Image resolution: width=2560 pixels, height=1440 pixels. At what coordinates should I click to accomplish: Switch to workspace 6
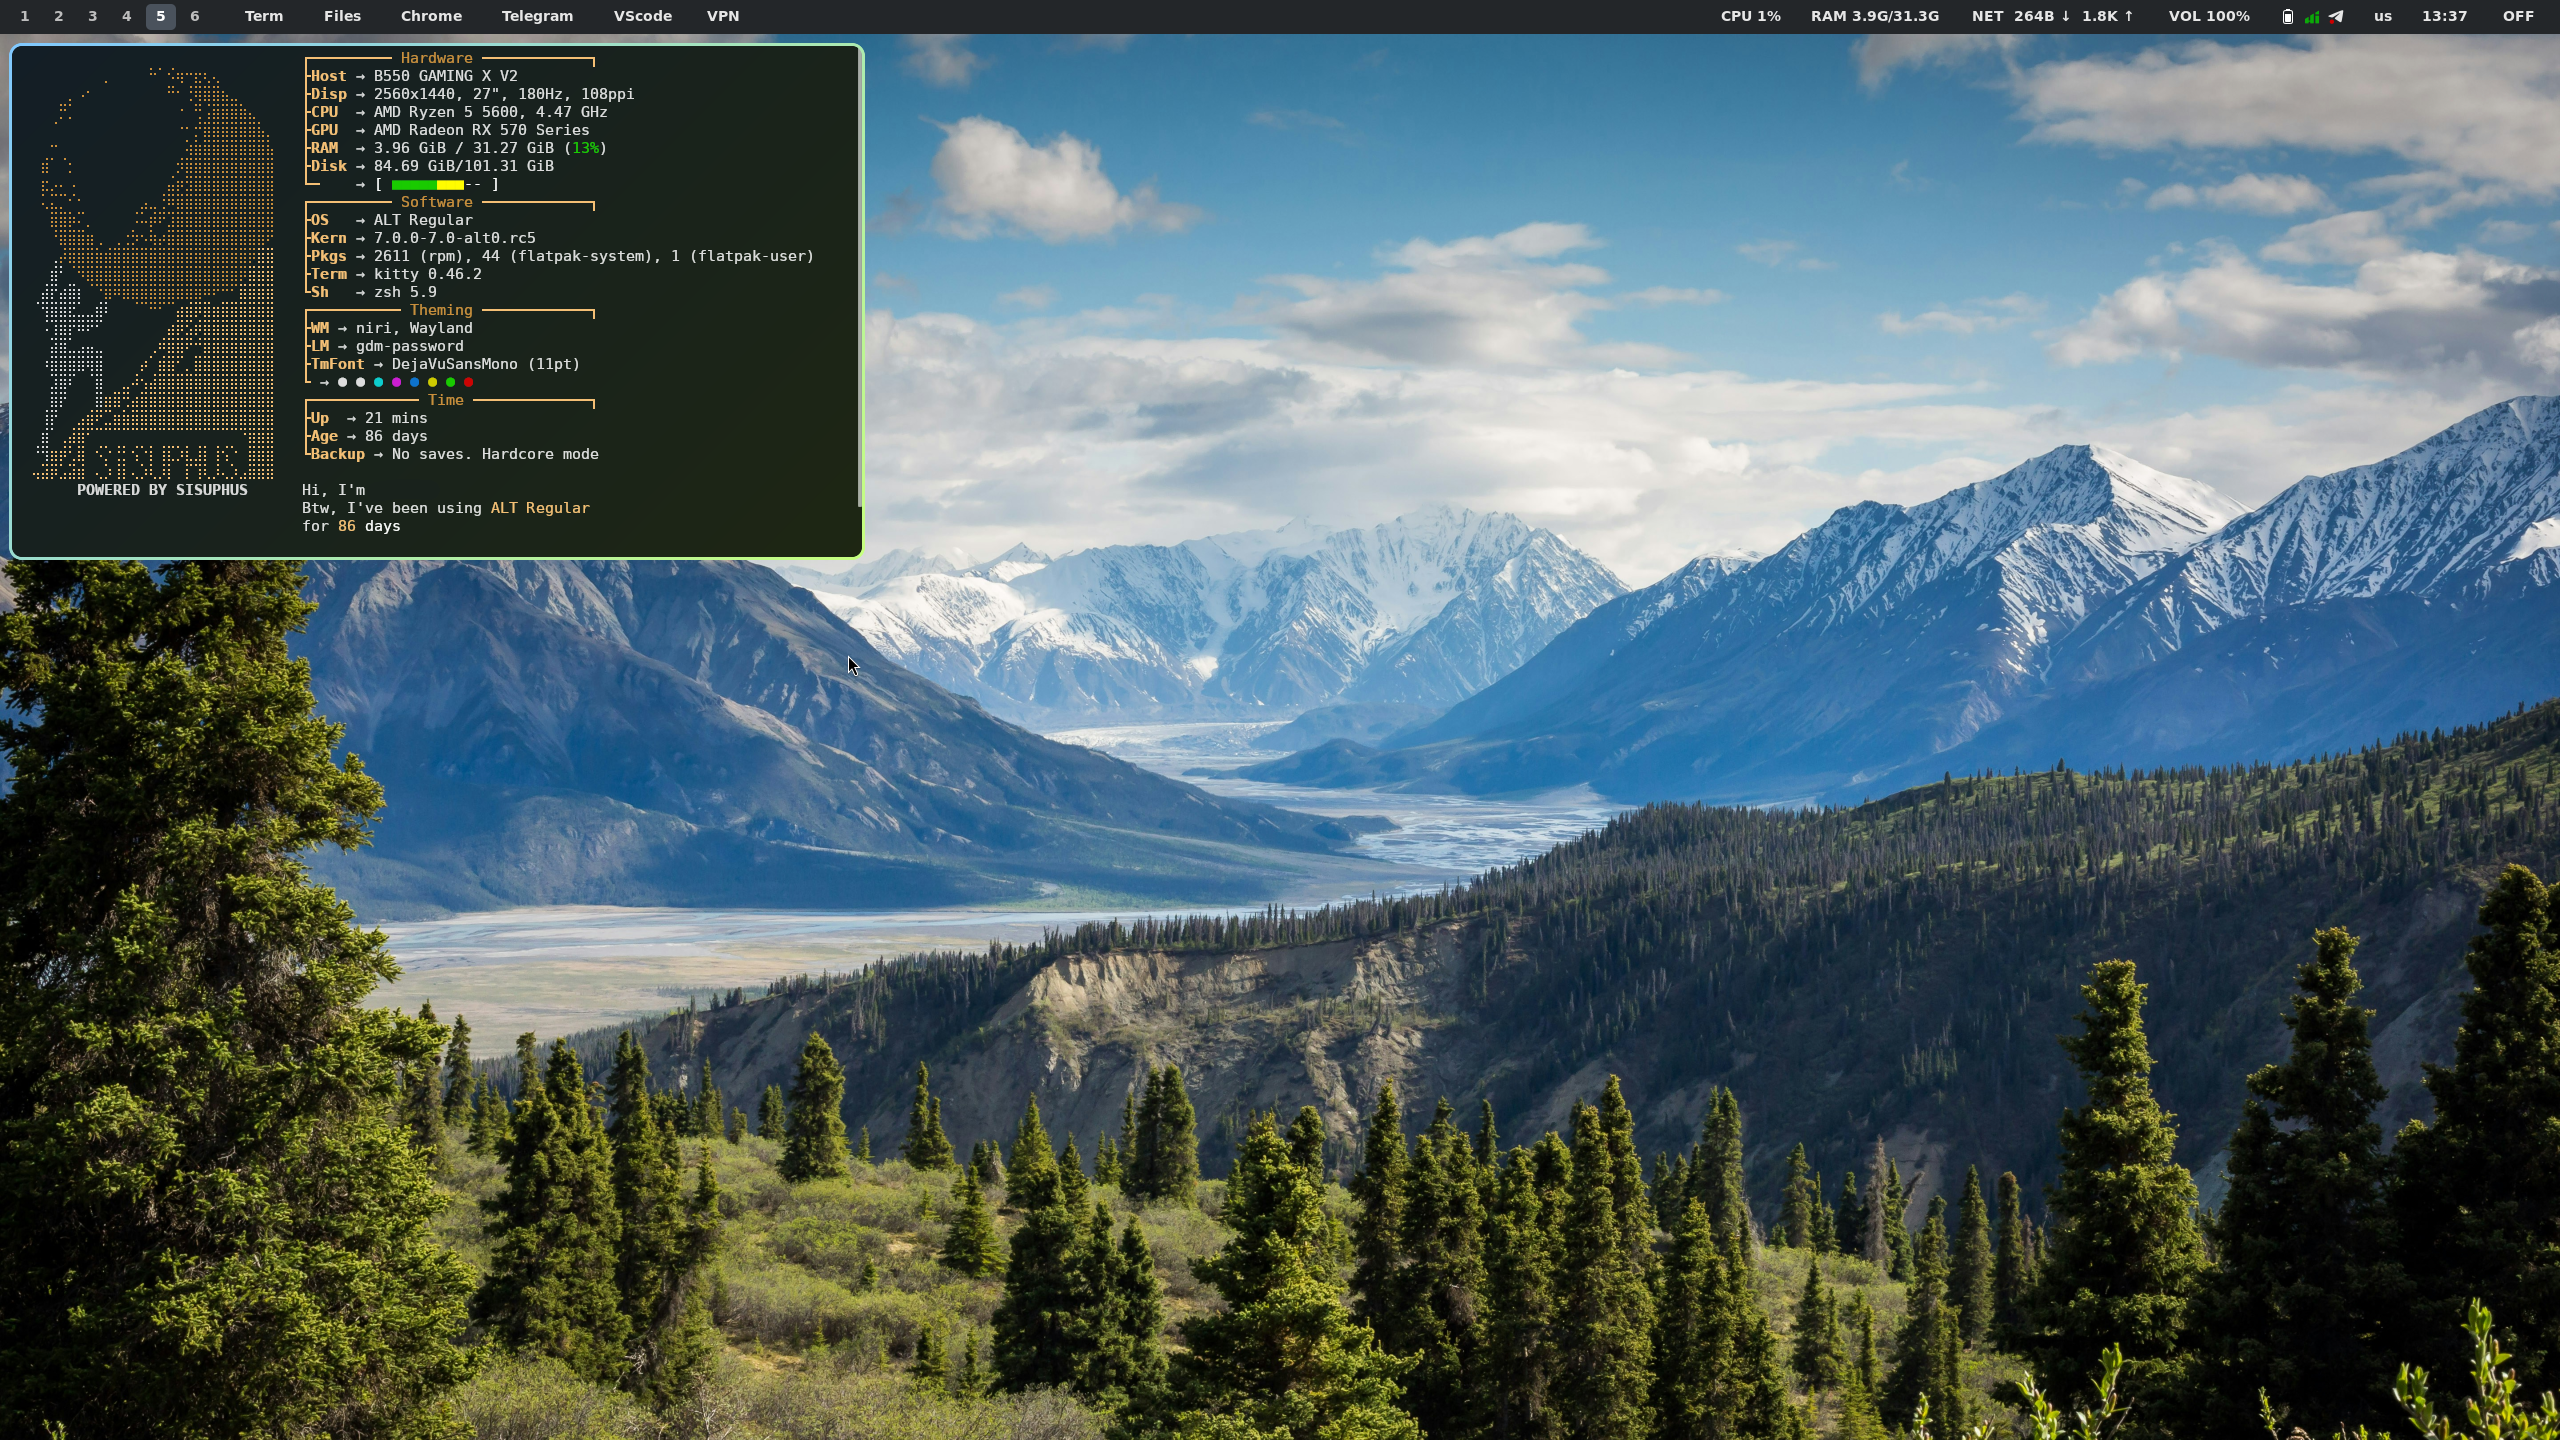pyautogui.click(x=195, y=16)
